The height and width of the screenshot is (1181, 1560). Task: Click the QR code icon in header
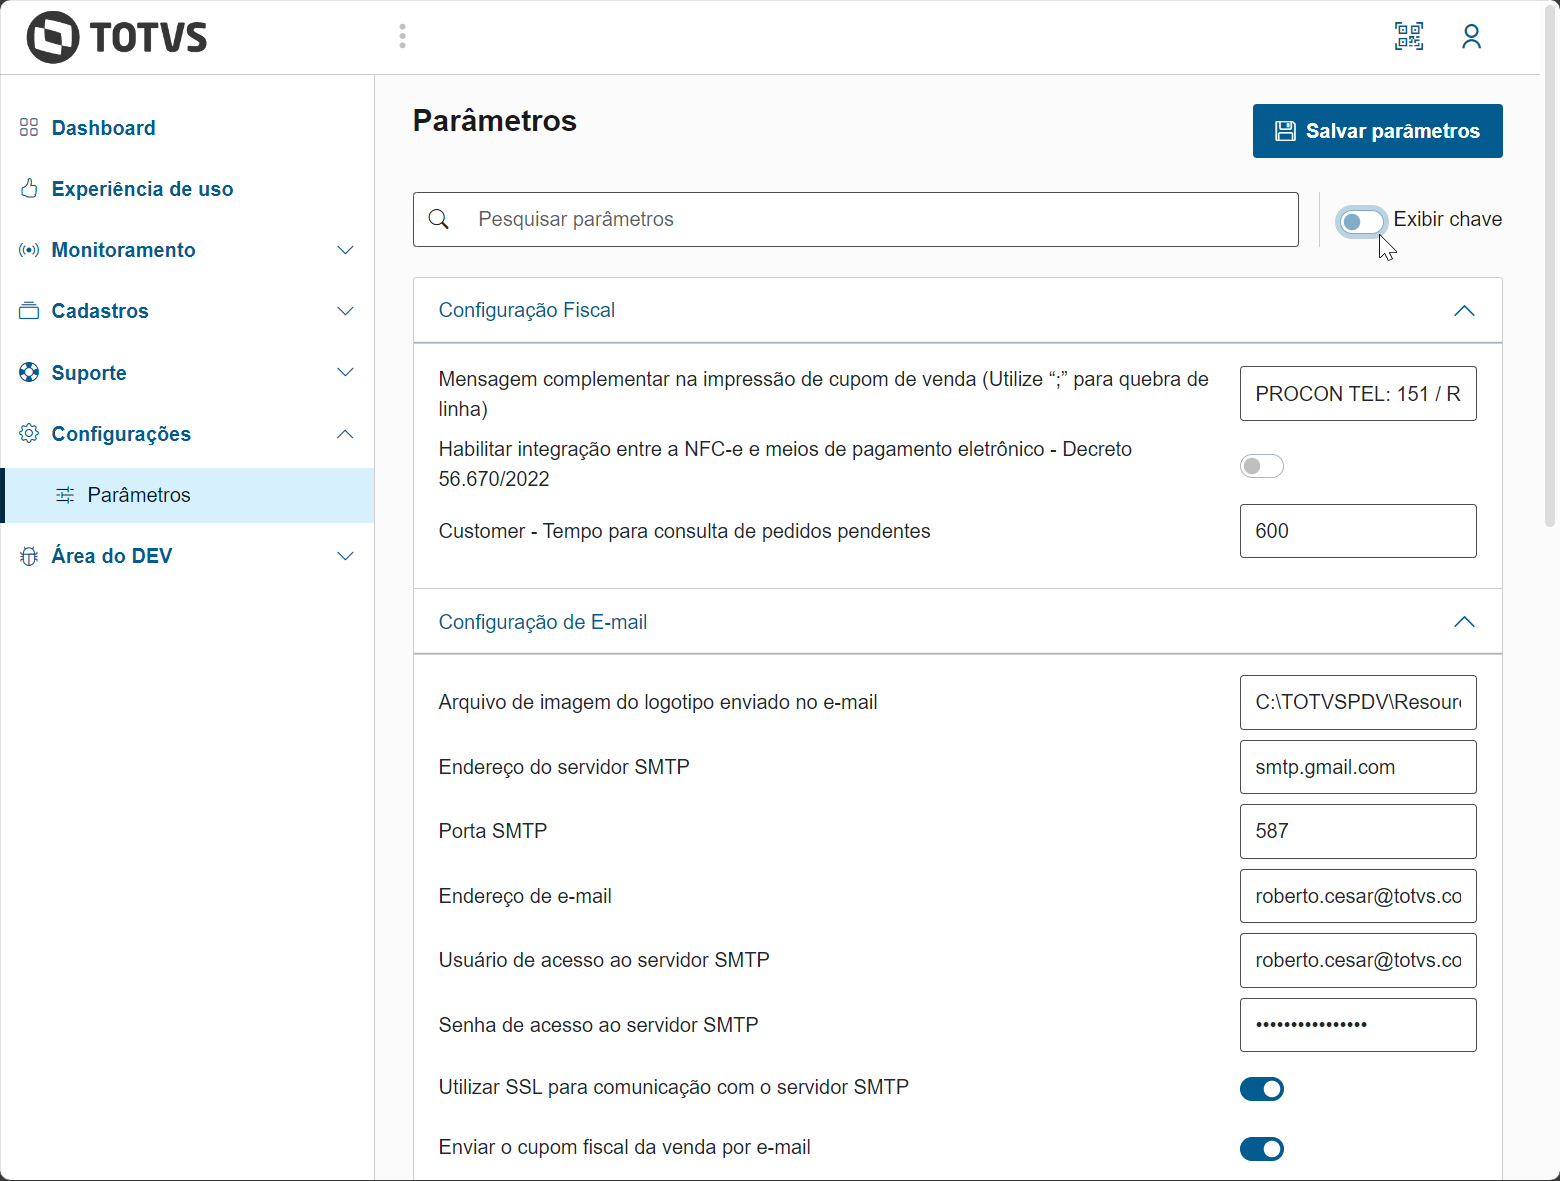1409,37
